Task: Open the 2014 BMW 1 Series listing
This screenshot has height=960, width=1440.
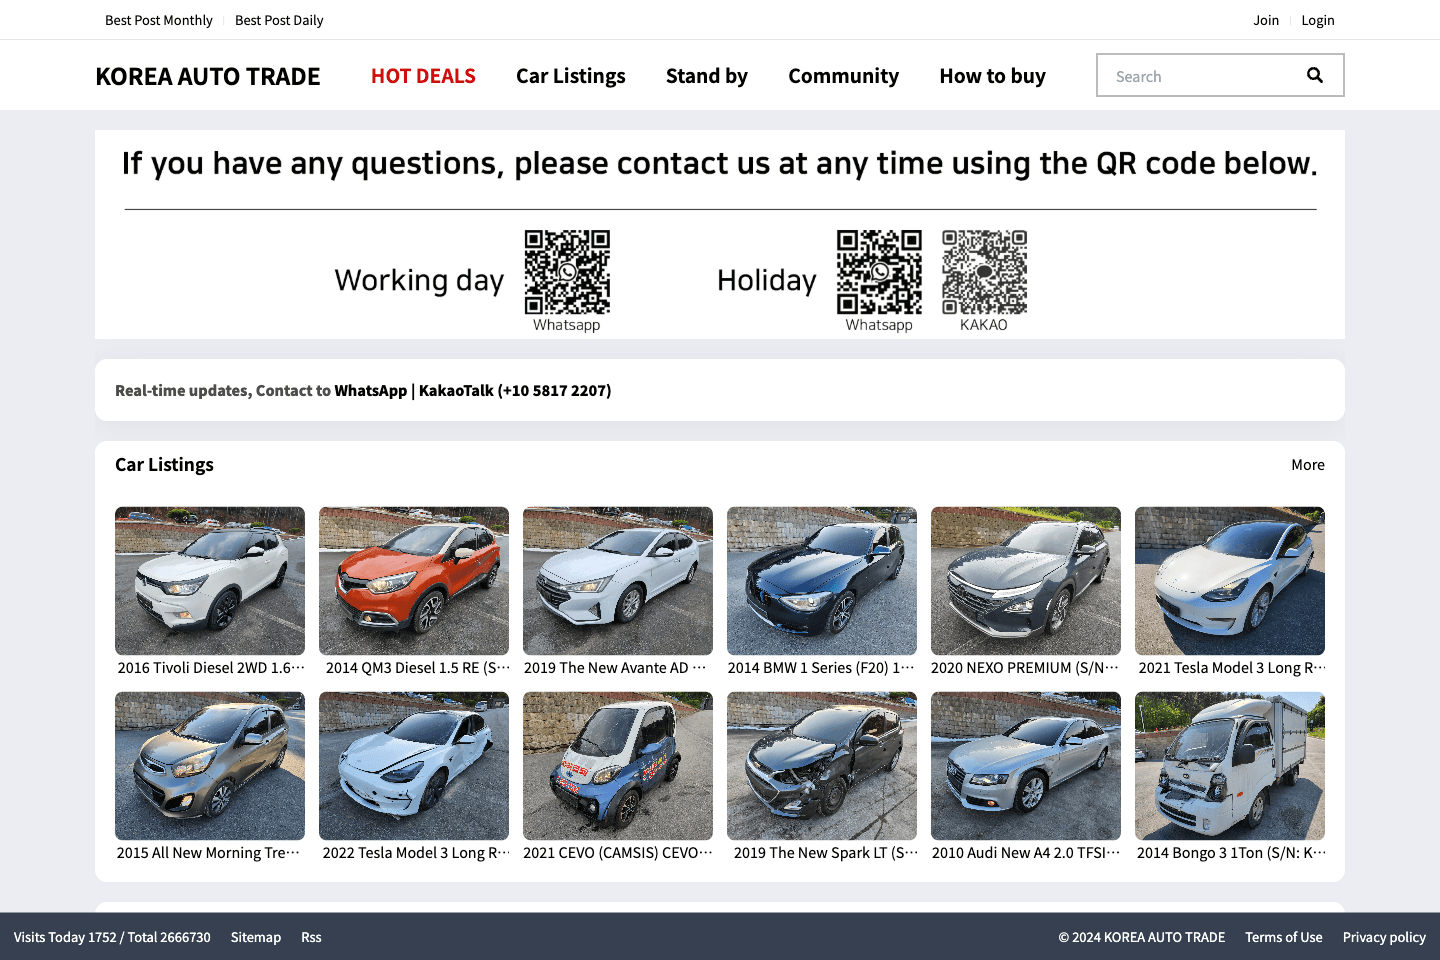Action: 821,581
